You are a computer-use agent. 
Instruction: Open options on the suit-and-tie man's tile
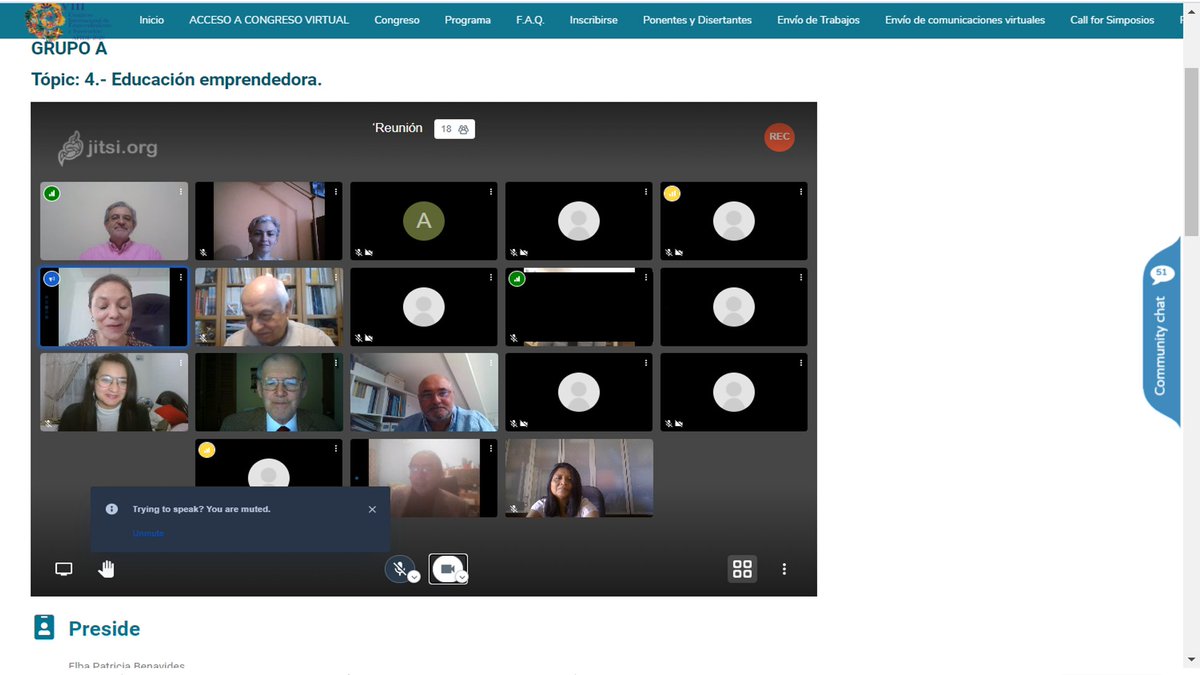point(336,362)
